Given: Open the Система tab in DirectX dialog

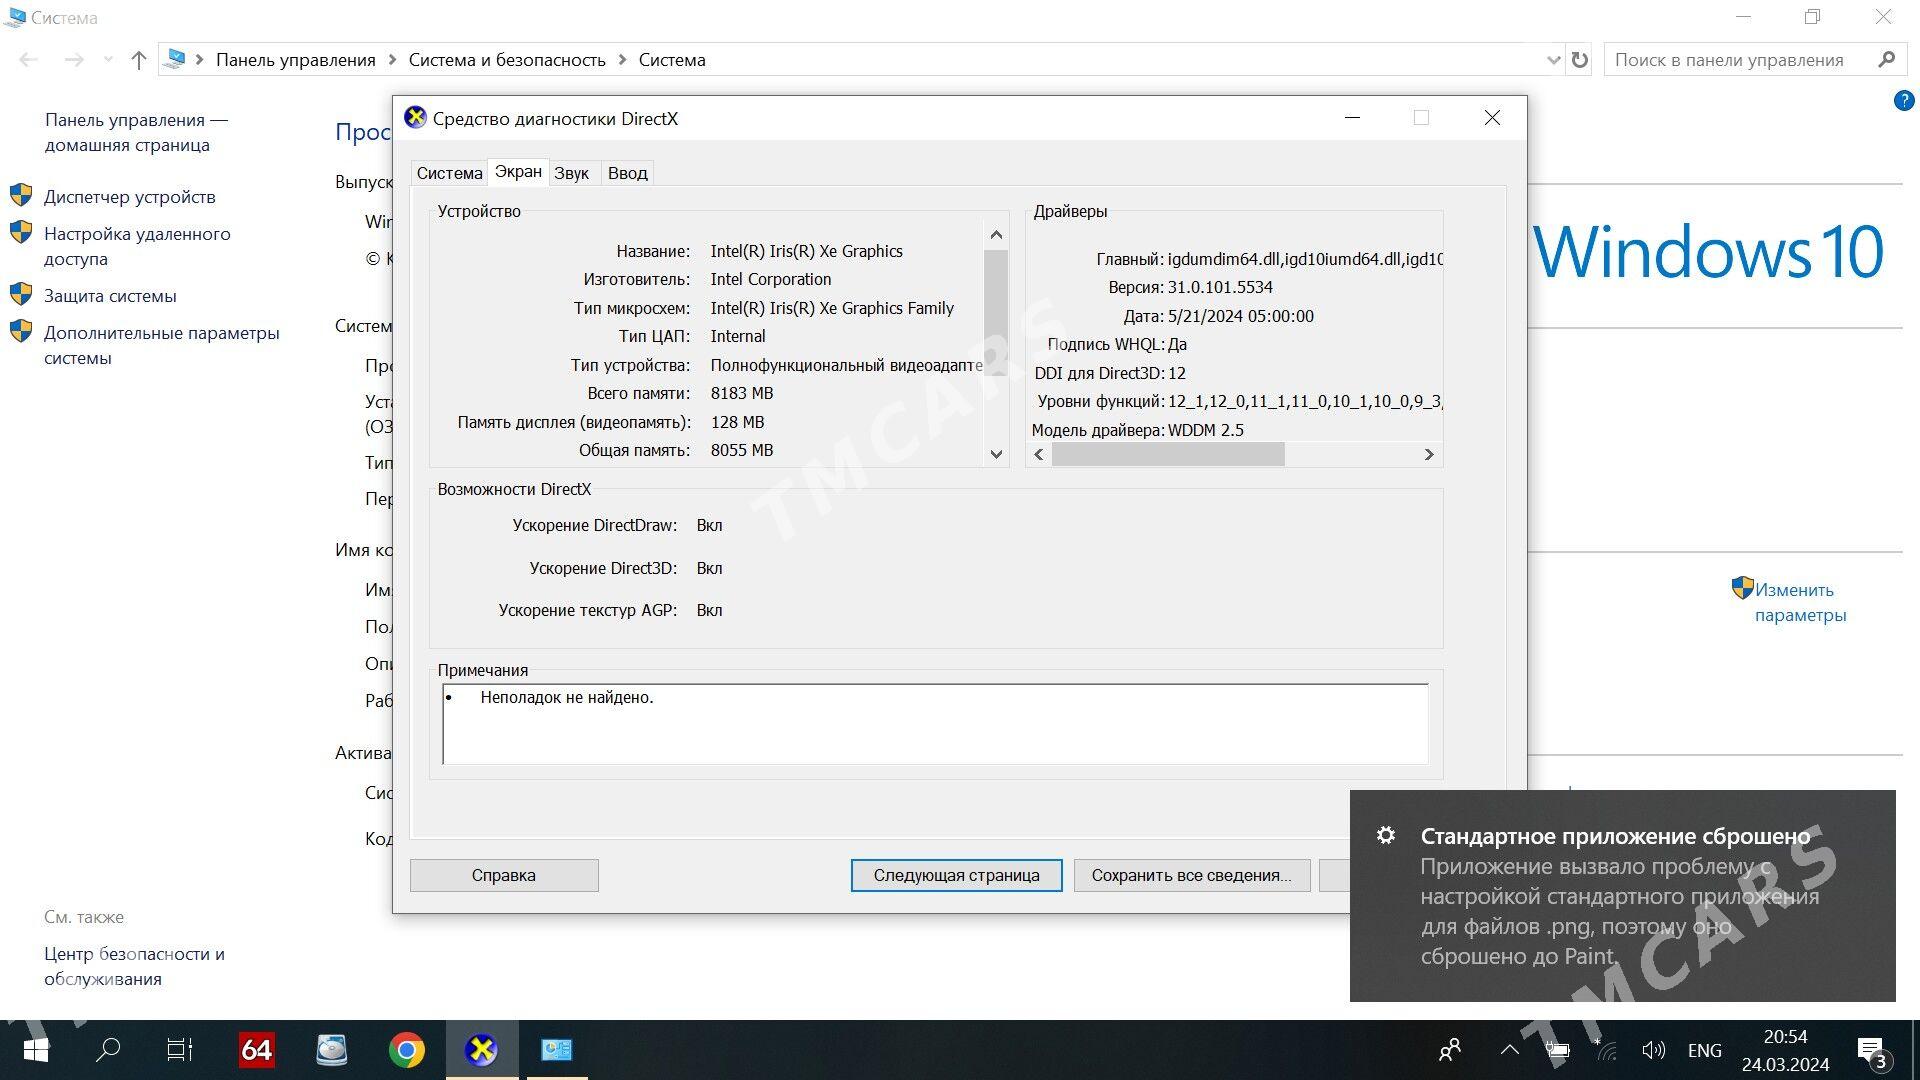Looking at the screenshot, I should 449,173.
